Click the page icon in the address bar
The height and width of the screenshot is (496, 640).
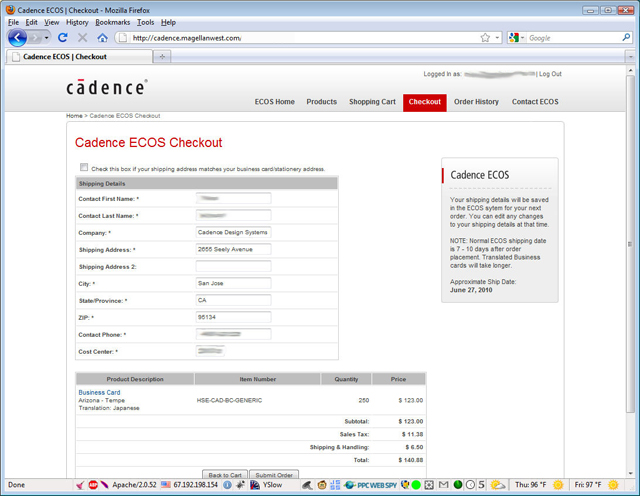123,38
